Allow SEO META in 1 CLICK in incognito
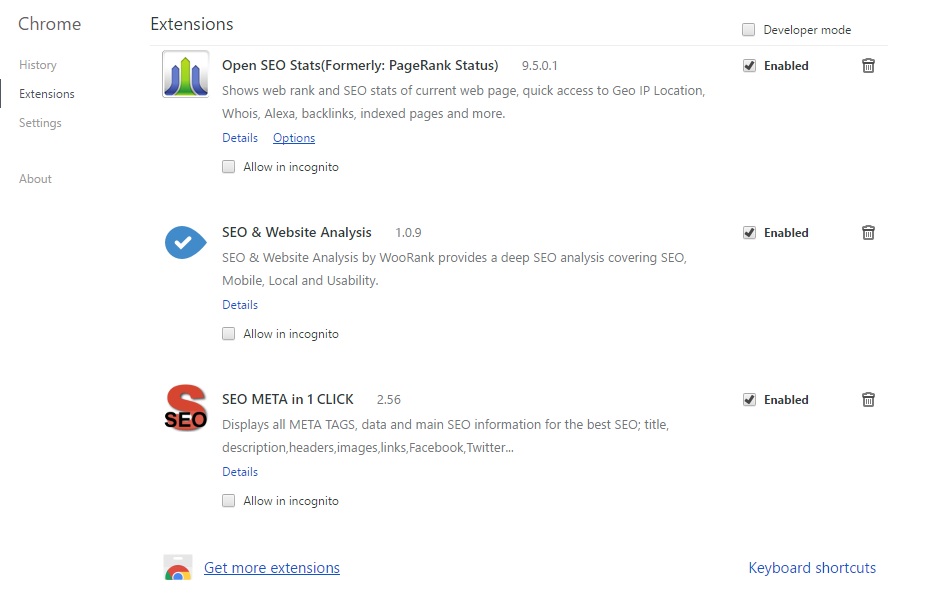Screen dimensions: 935x615 click(229, 501)
